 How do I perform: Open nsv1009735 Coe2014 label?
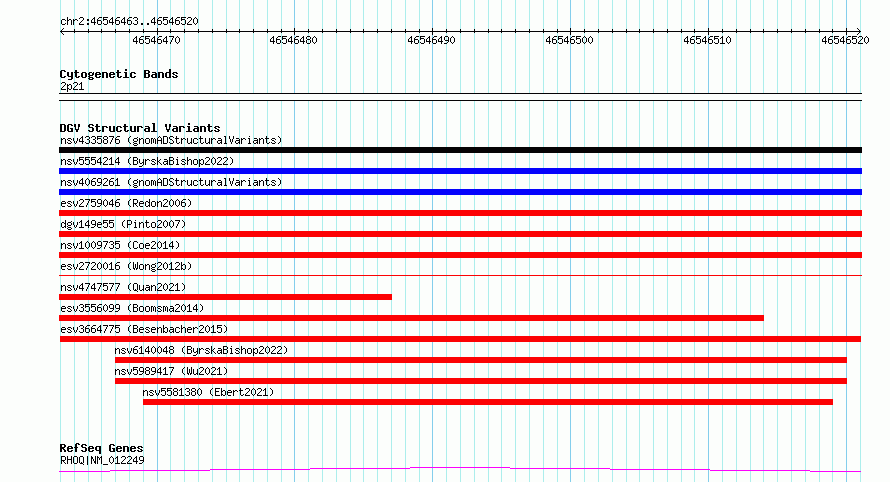[x=120, y=245]
